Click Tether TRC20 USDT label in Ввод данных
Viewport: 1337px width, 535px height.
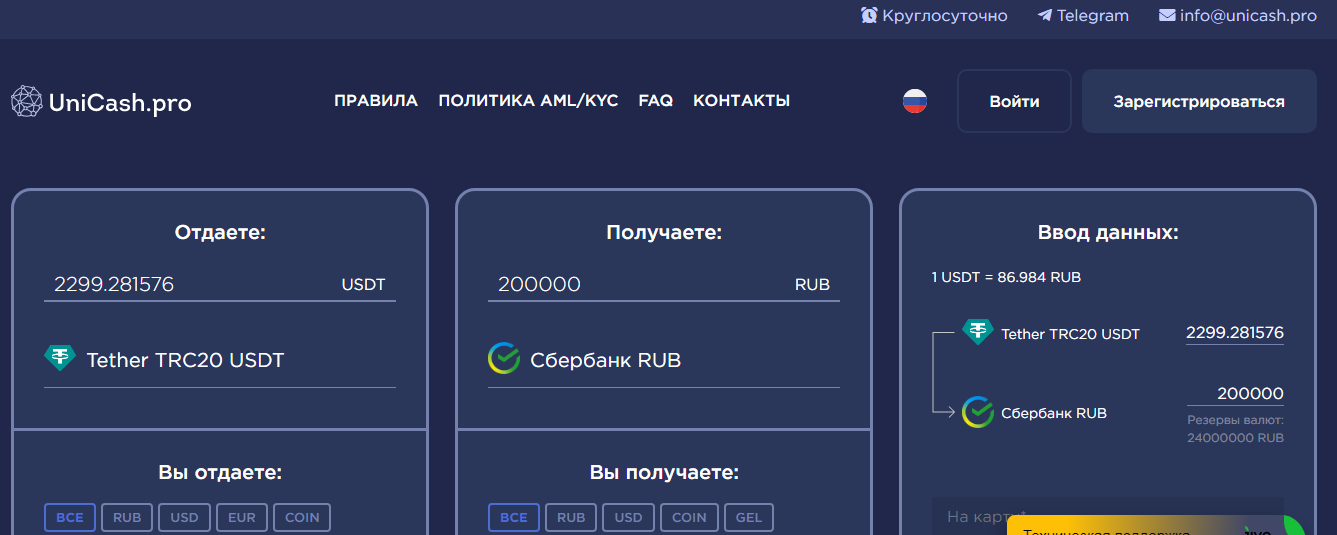click(1070, 334)
